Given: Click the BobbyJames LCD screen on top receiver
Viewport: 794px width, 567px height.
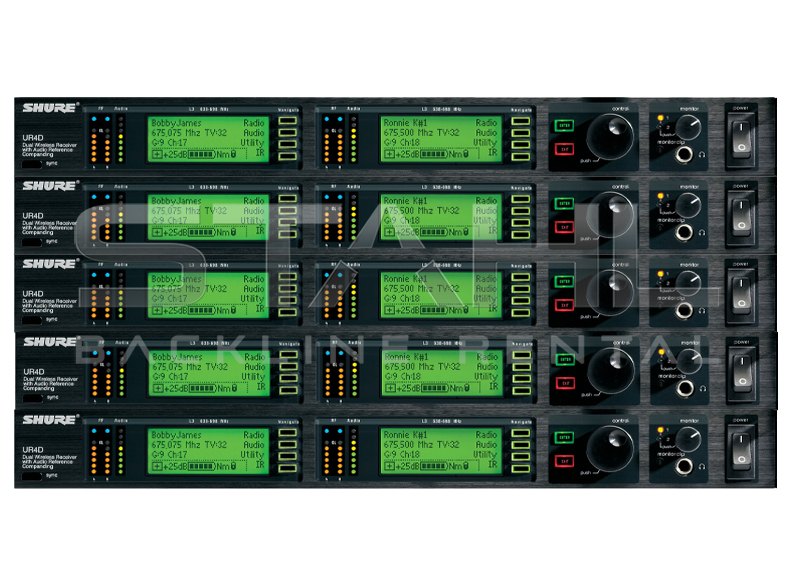Looking at the screenshot, I should pyautogui.click(x=208, y=139).
